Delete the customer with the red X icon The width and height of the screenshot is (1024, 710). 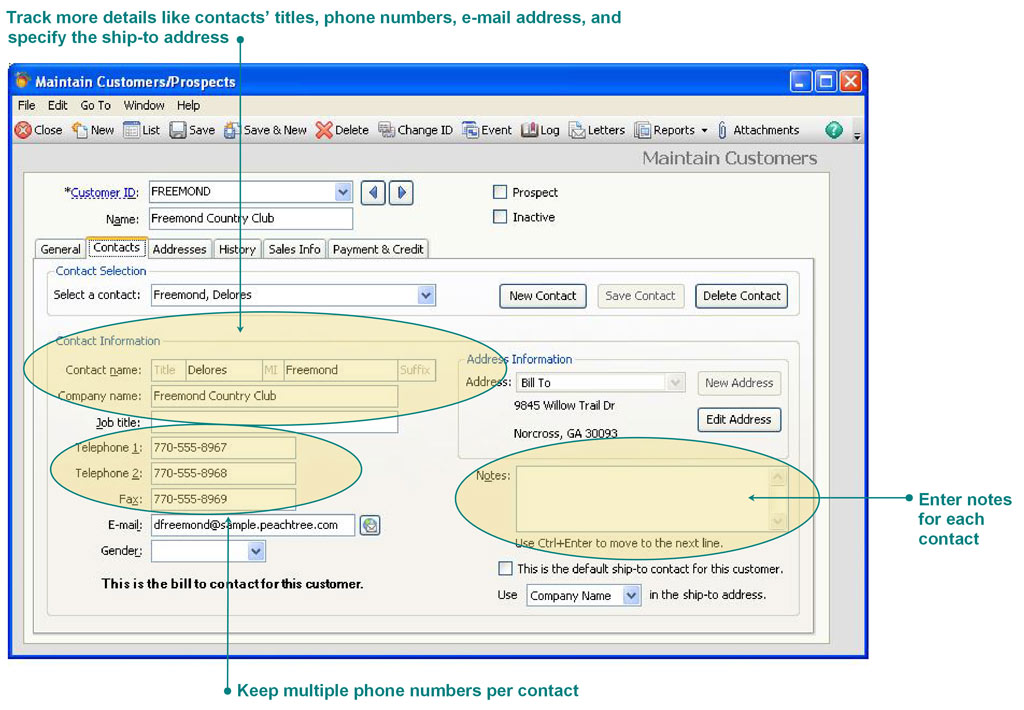(323, 130)
